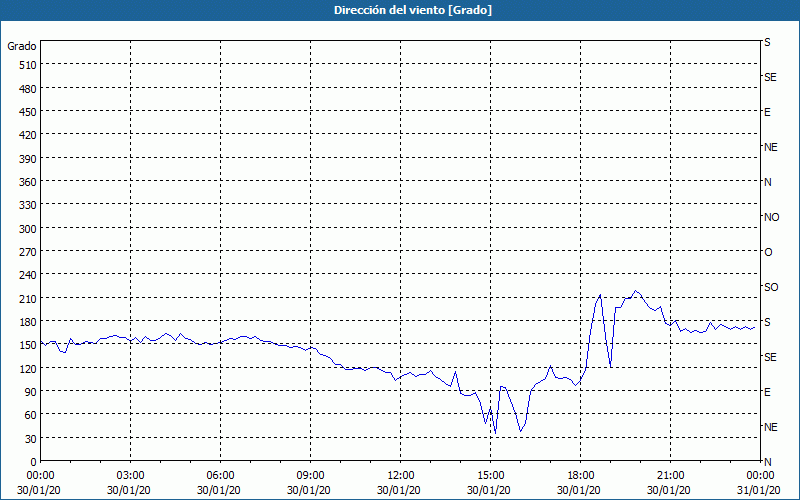Click the 150 degree axis label
The image size is (800, 500).
(x=28, y=345)
